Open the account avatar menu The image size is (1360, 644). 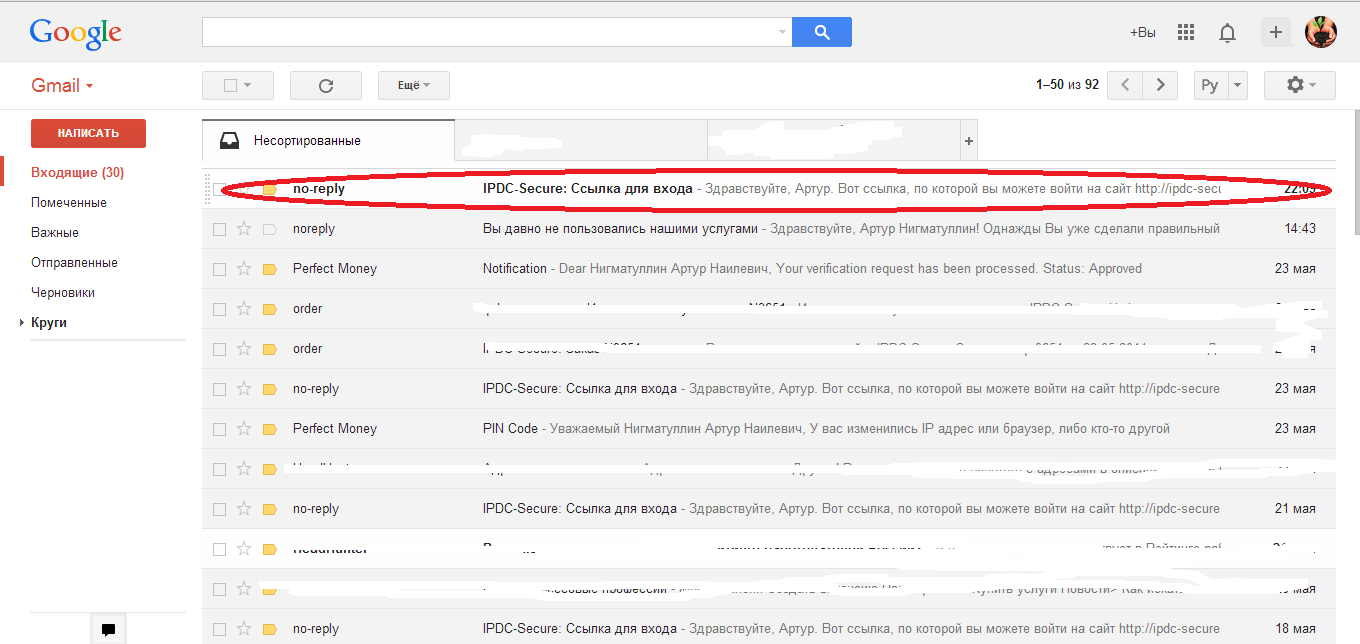[1321, 32]
